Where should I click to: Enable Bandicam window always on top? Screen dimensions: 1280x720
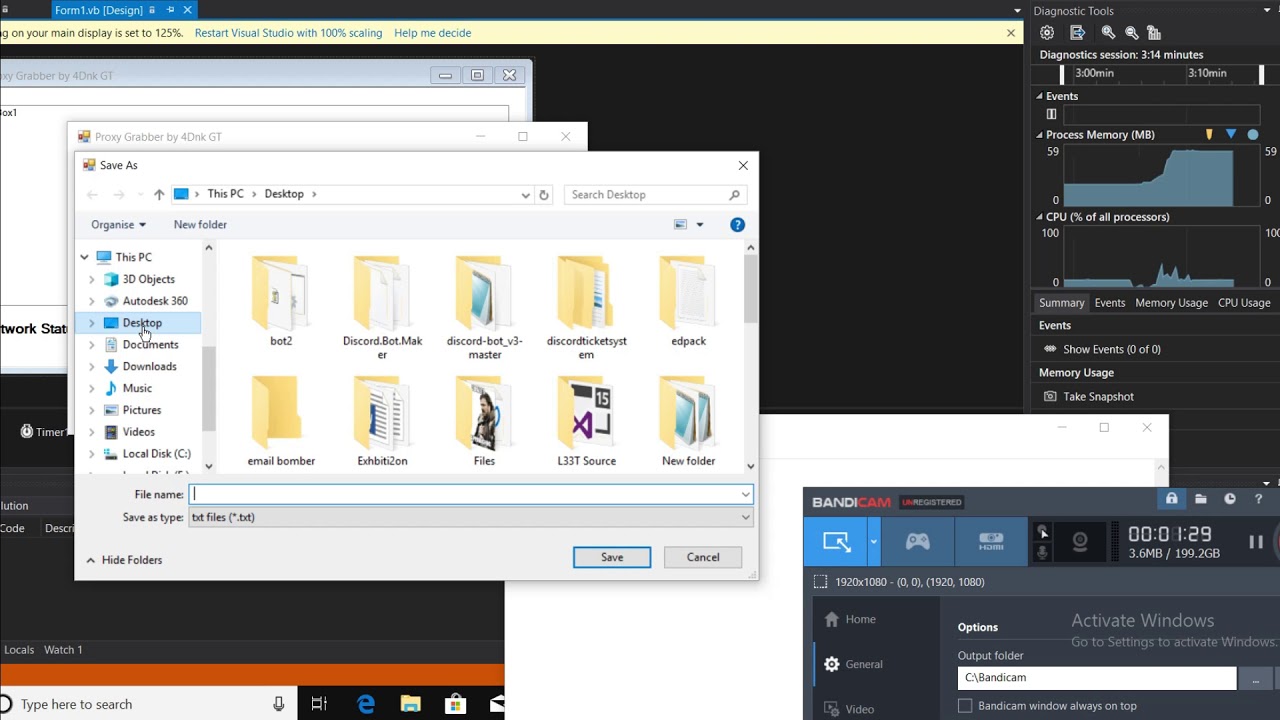[965, 706]
